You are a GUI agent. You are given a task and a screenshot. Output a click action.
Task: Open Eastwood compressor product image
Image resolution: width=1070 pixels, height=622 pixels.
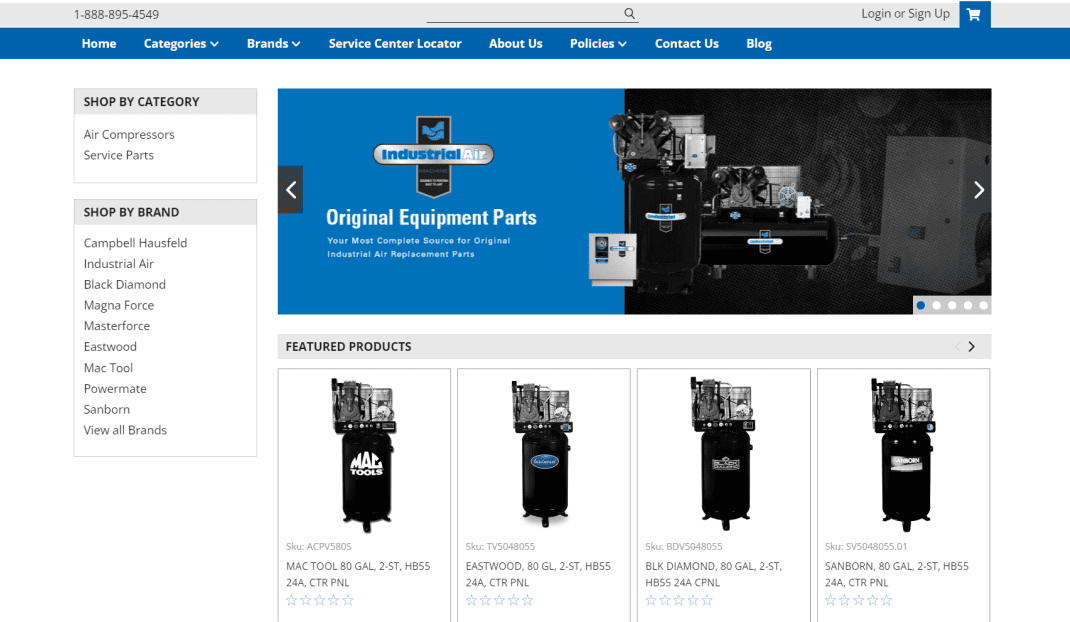(544, 455)
